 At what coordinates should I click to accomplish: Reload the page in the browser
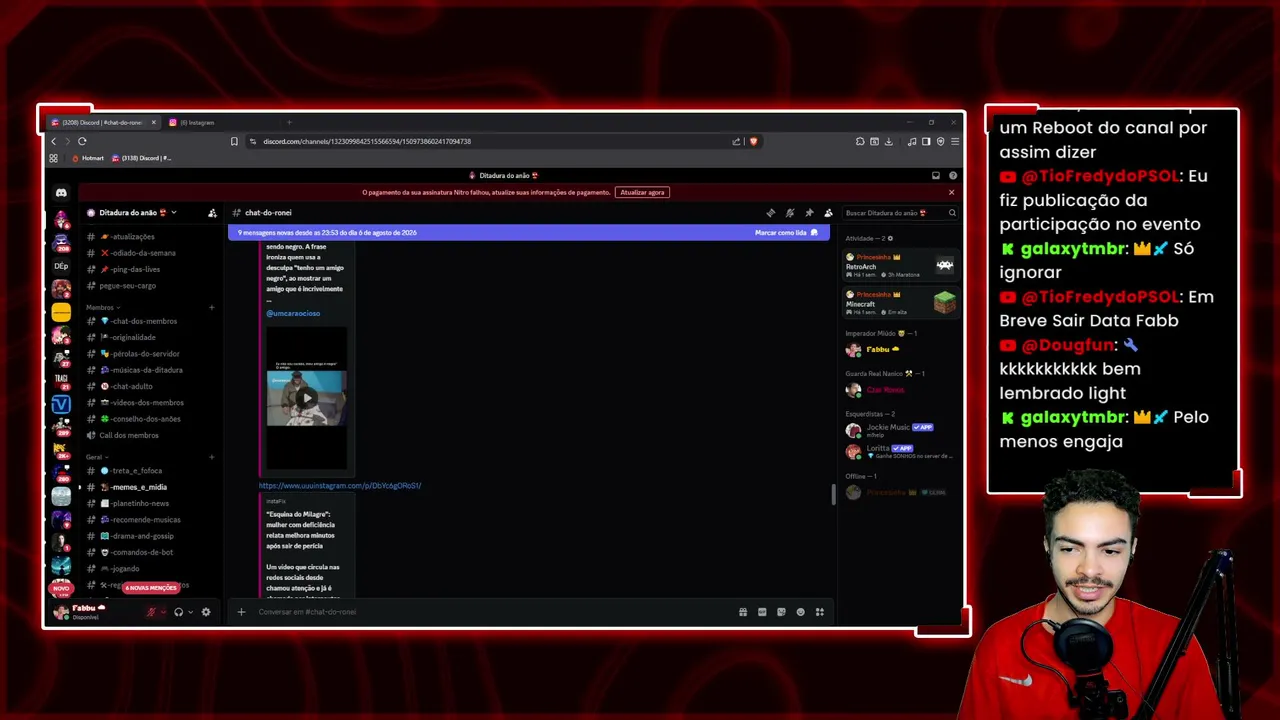click(82, 141)
